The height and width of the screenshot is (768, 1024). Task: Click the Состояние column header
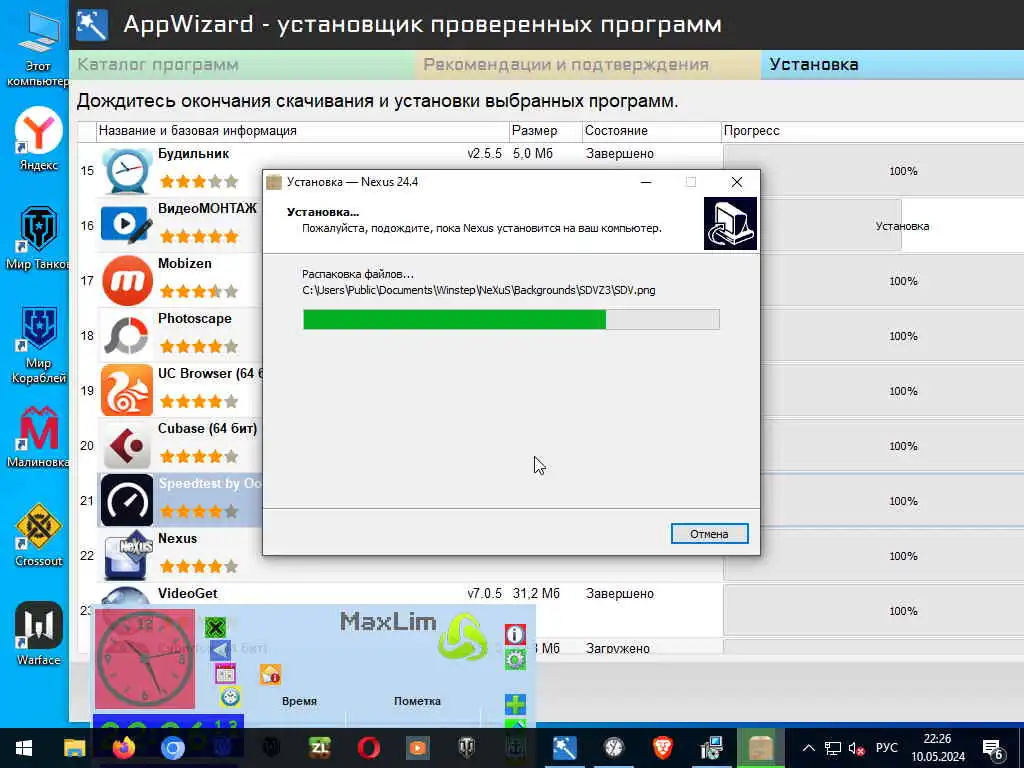(652, 131)
